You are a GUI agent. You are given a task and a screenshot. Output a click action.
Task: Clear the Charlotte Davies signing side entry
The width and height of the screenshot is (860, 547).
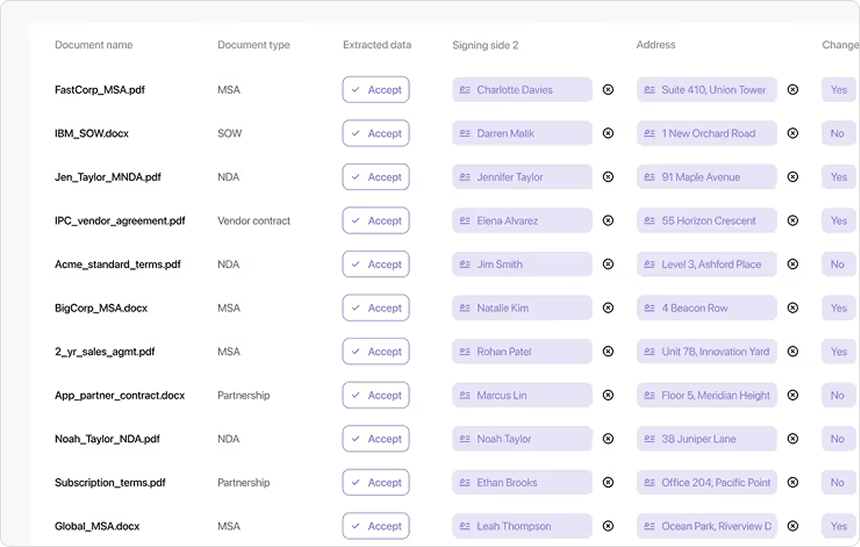pos(608,90)
